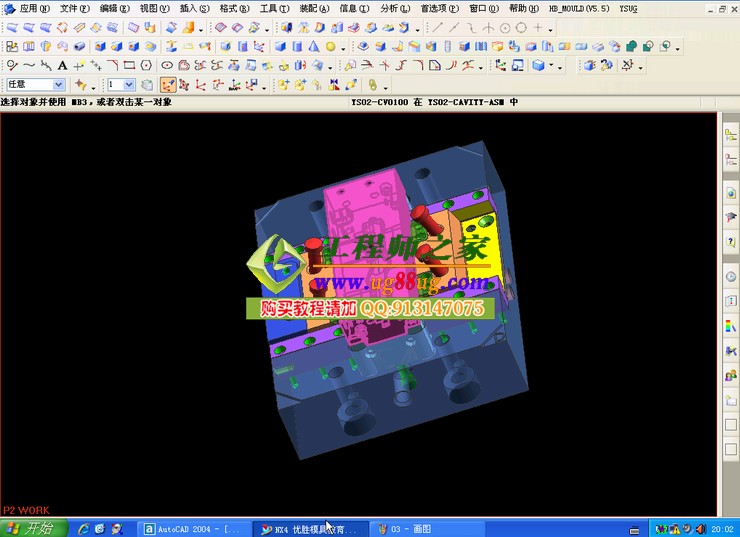
Task: Open the Training graduation-cap side tab
Action: point(731,217)
